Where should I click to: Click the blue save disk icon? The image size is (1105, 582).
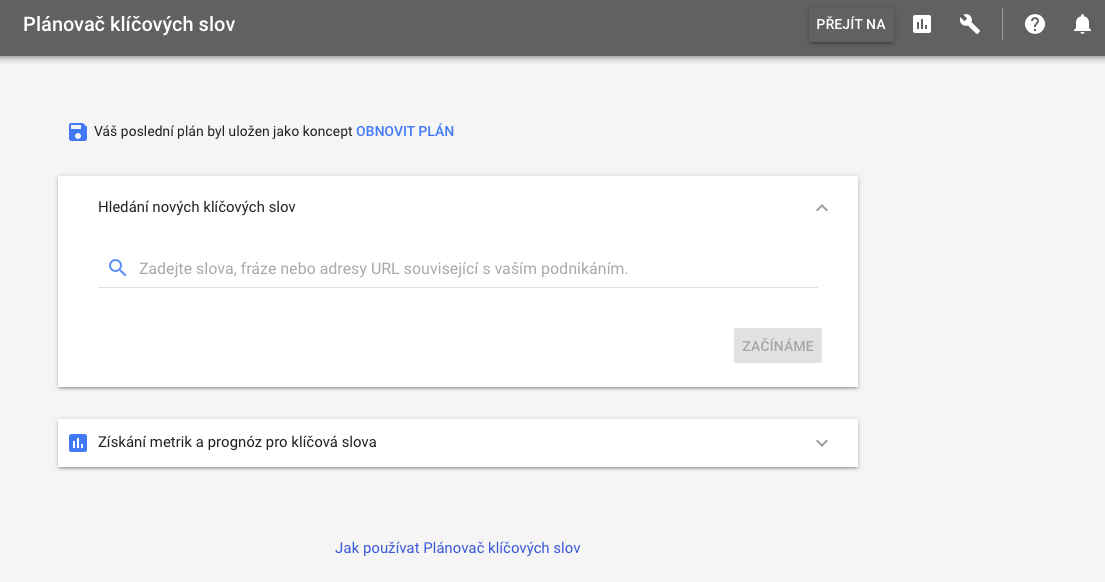click(78, 132)
